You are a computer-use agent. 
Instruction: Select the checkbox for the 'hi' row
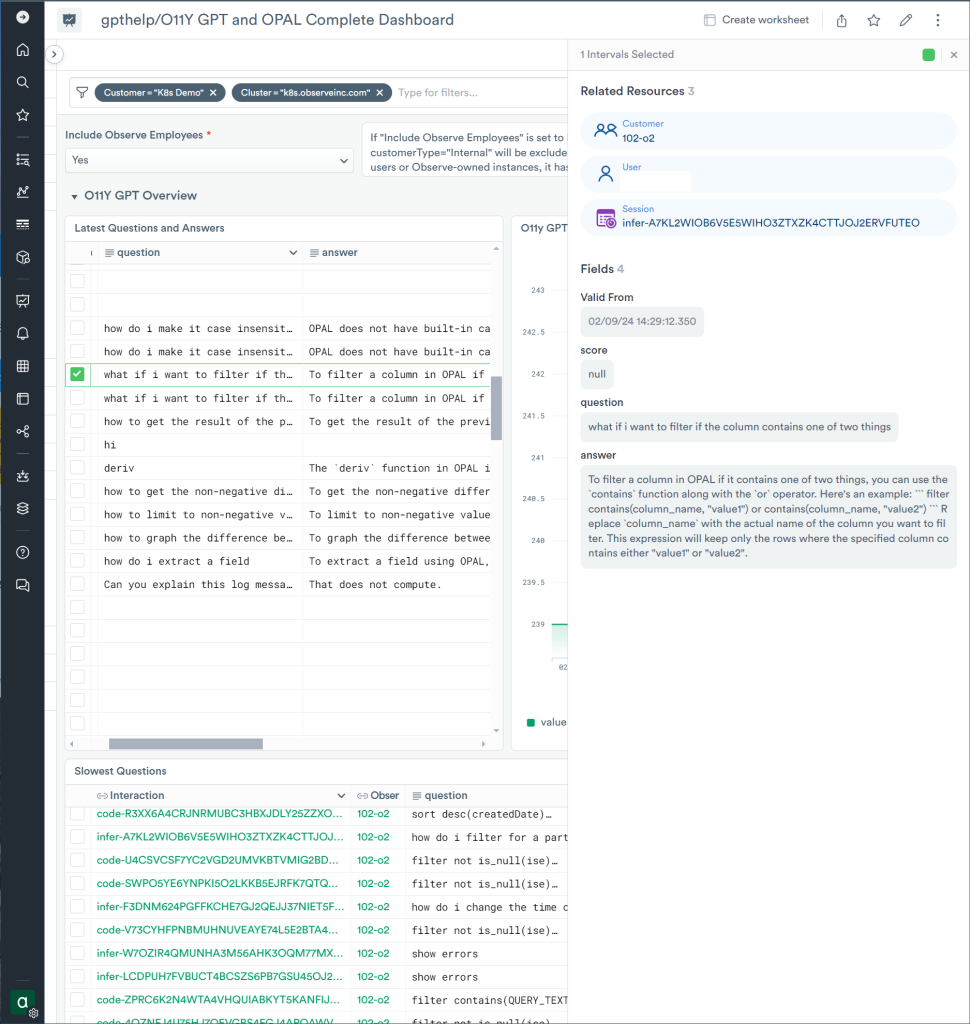(x=77, y=444)
